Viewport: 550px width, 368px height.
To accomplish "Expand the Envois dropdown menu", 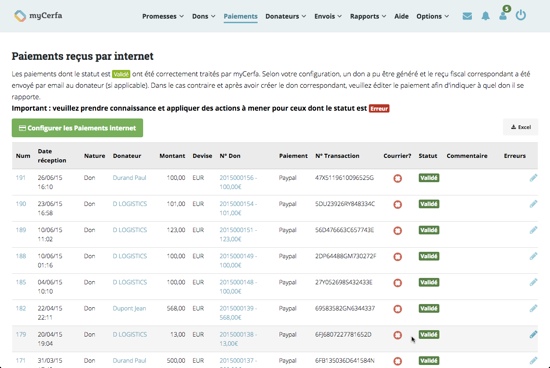I will 328,16.
